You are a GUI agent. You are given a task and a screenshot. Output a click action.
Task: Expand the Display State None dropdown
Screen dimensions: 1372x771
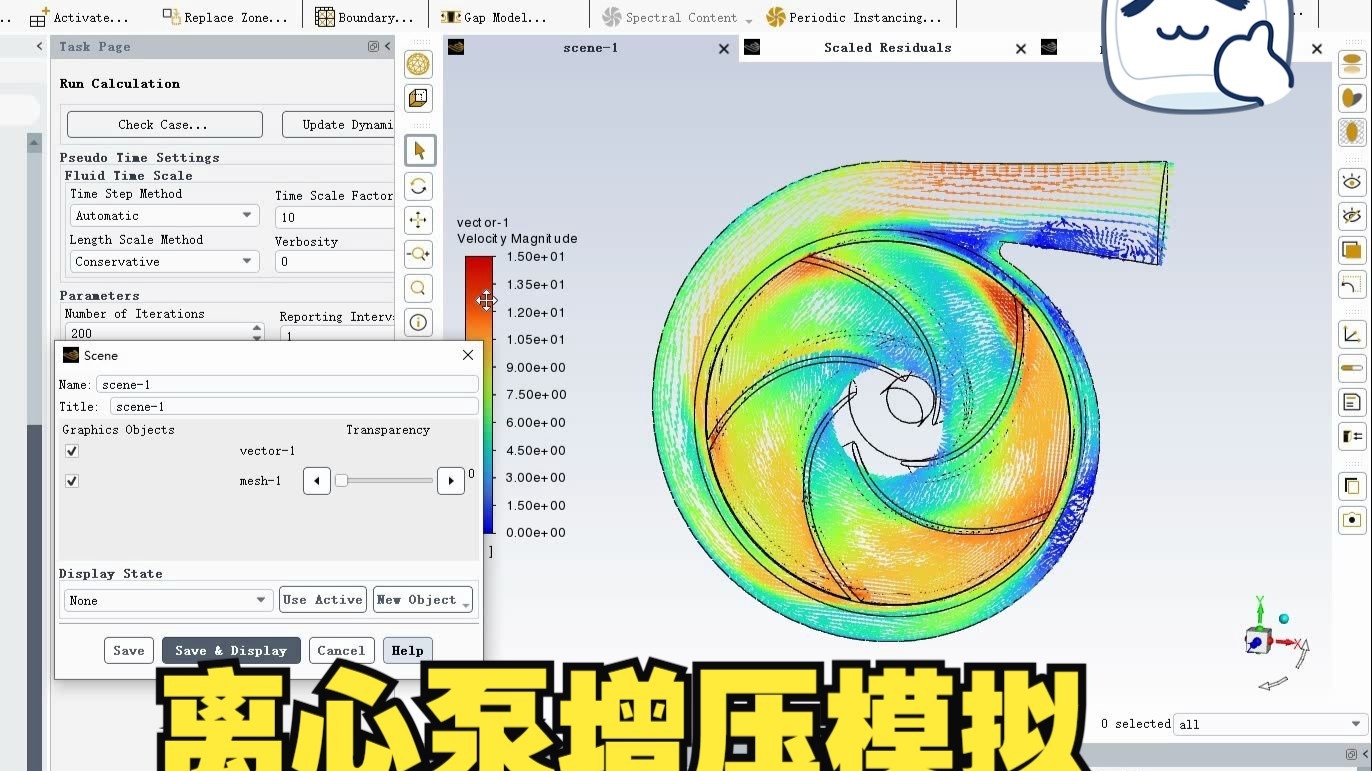263,600
